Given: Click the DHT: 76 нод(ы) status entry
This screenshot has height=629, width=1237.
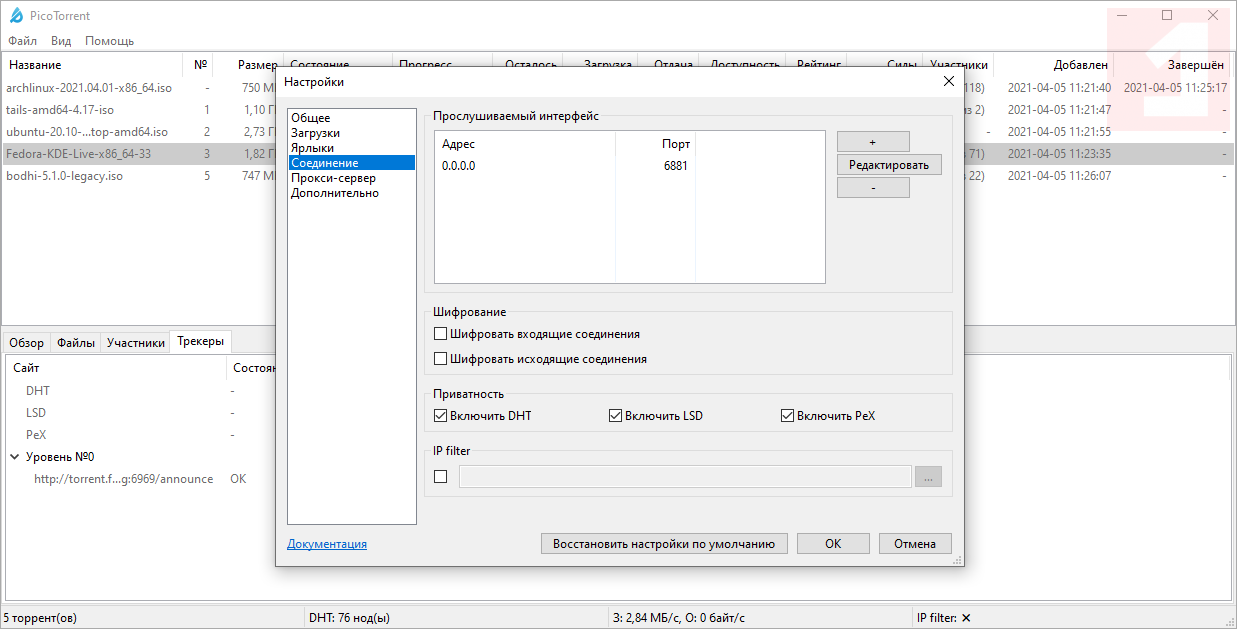Looking at the screenshot, I should (350, 618).
